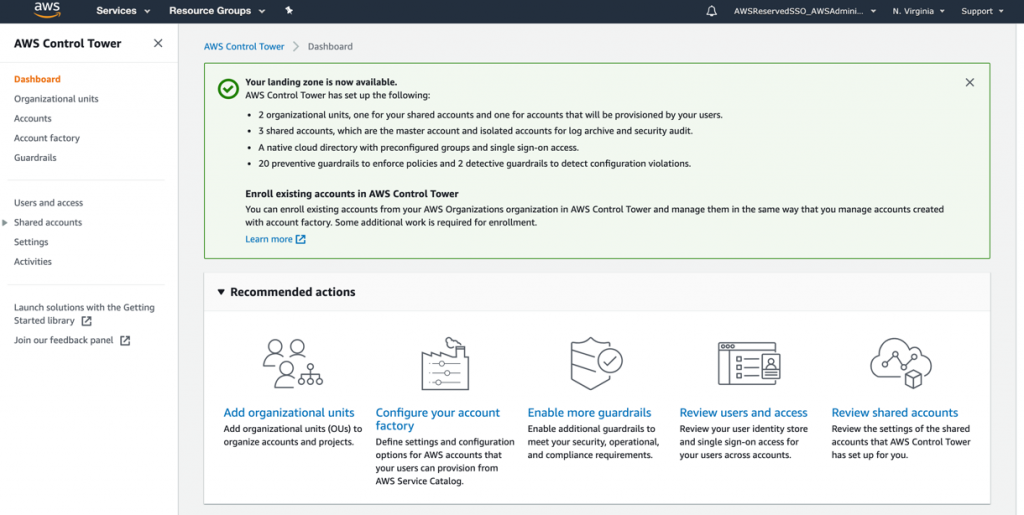Expand the Shared accounts tree arrow
This screenshot has height=515, width=1024.
pos(5,223)
